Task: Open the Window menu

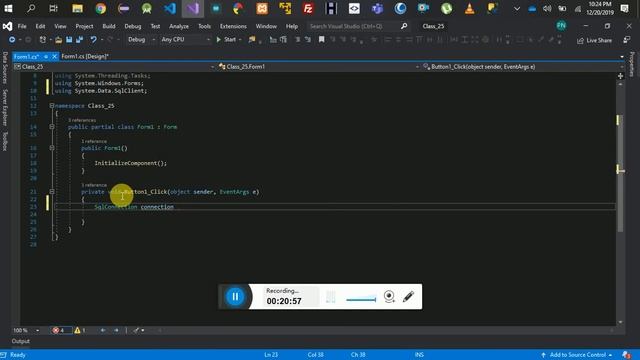Action: (x=266, y=26)
